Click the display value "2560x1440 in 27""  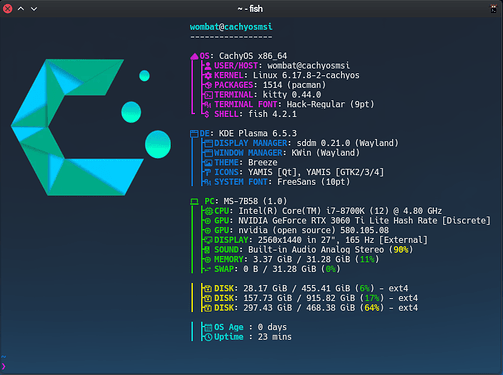pos(297,240)
